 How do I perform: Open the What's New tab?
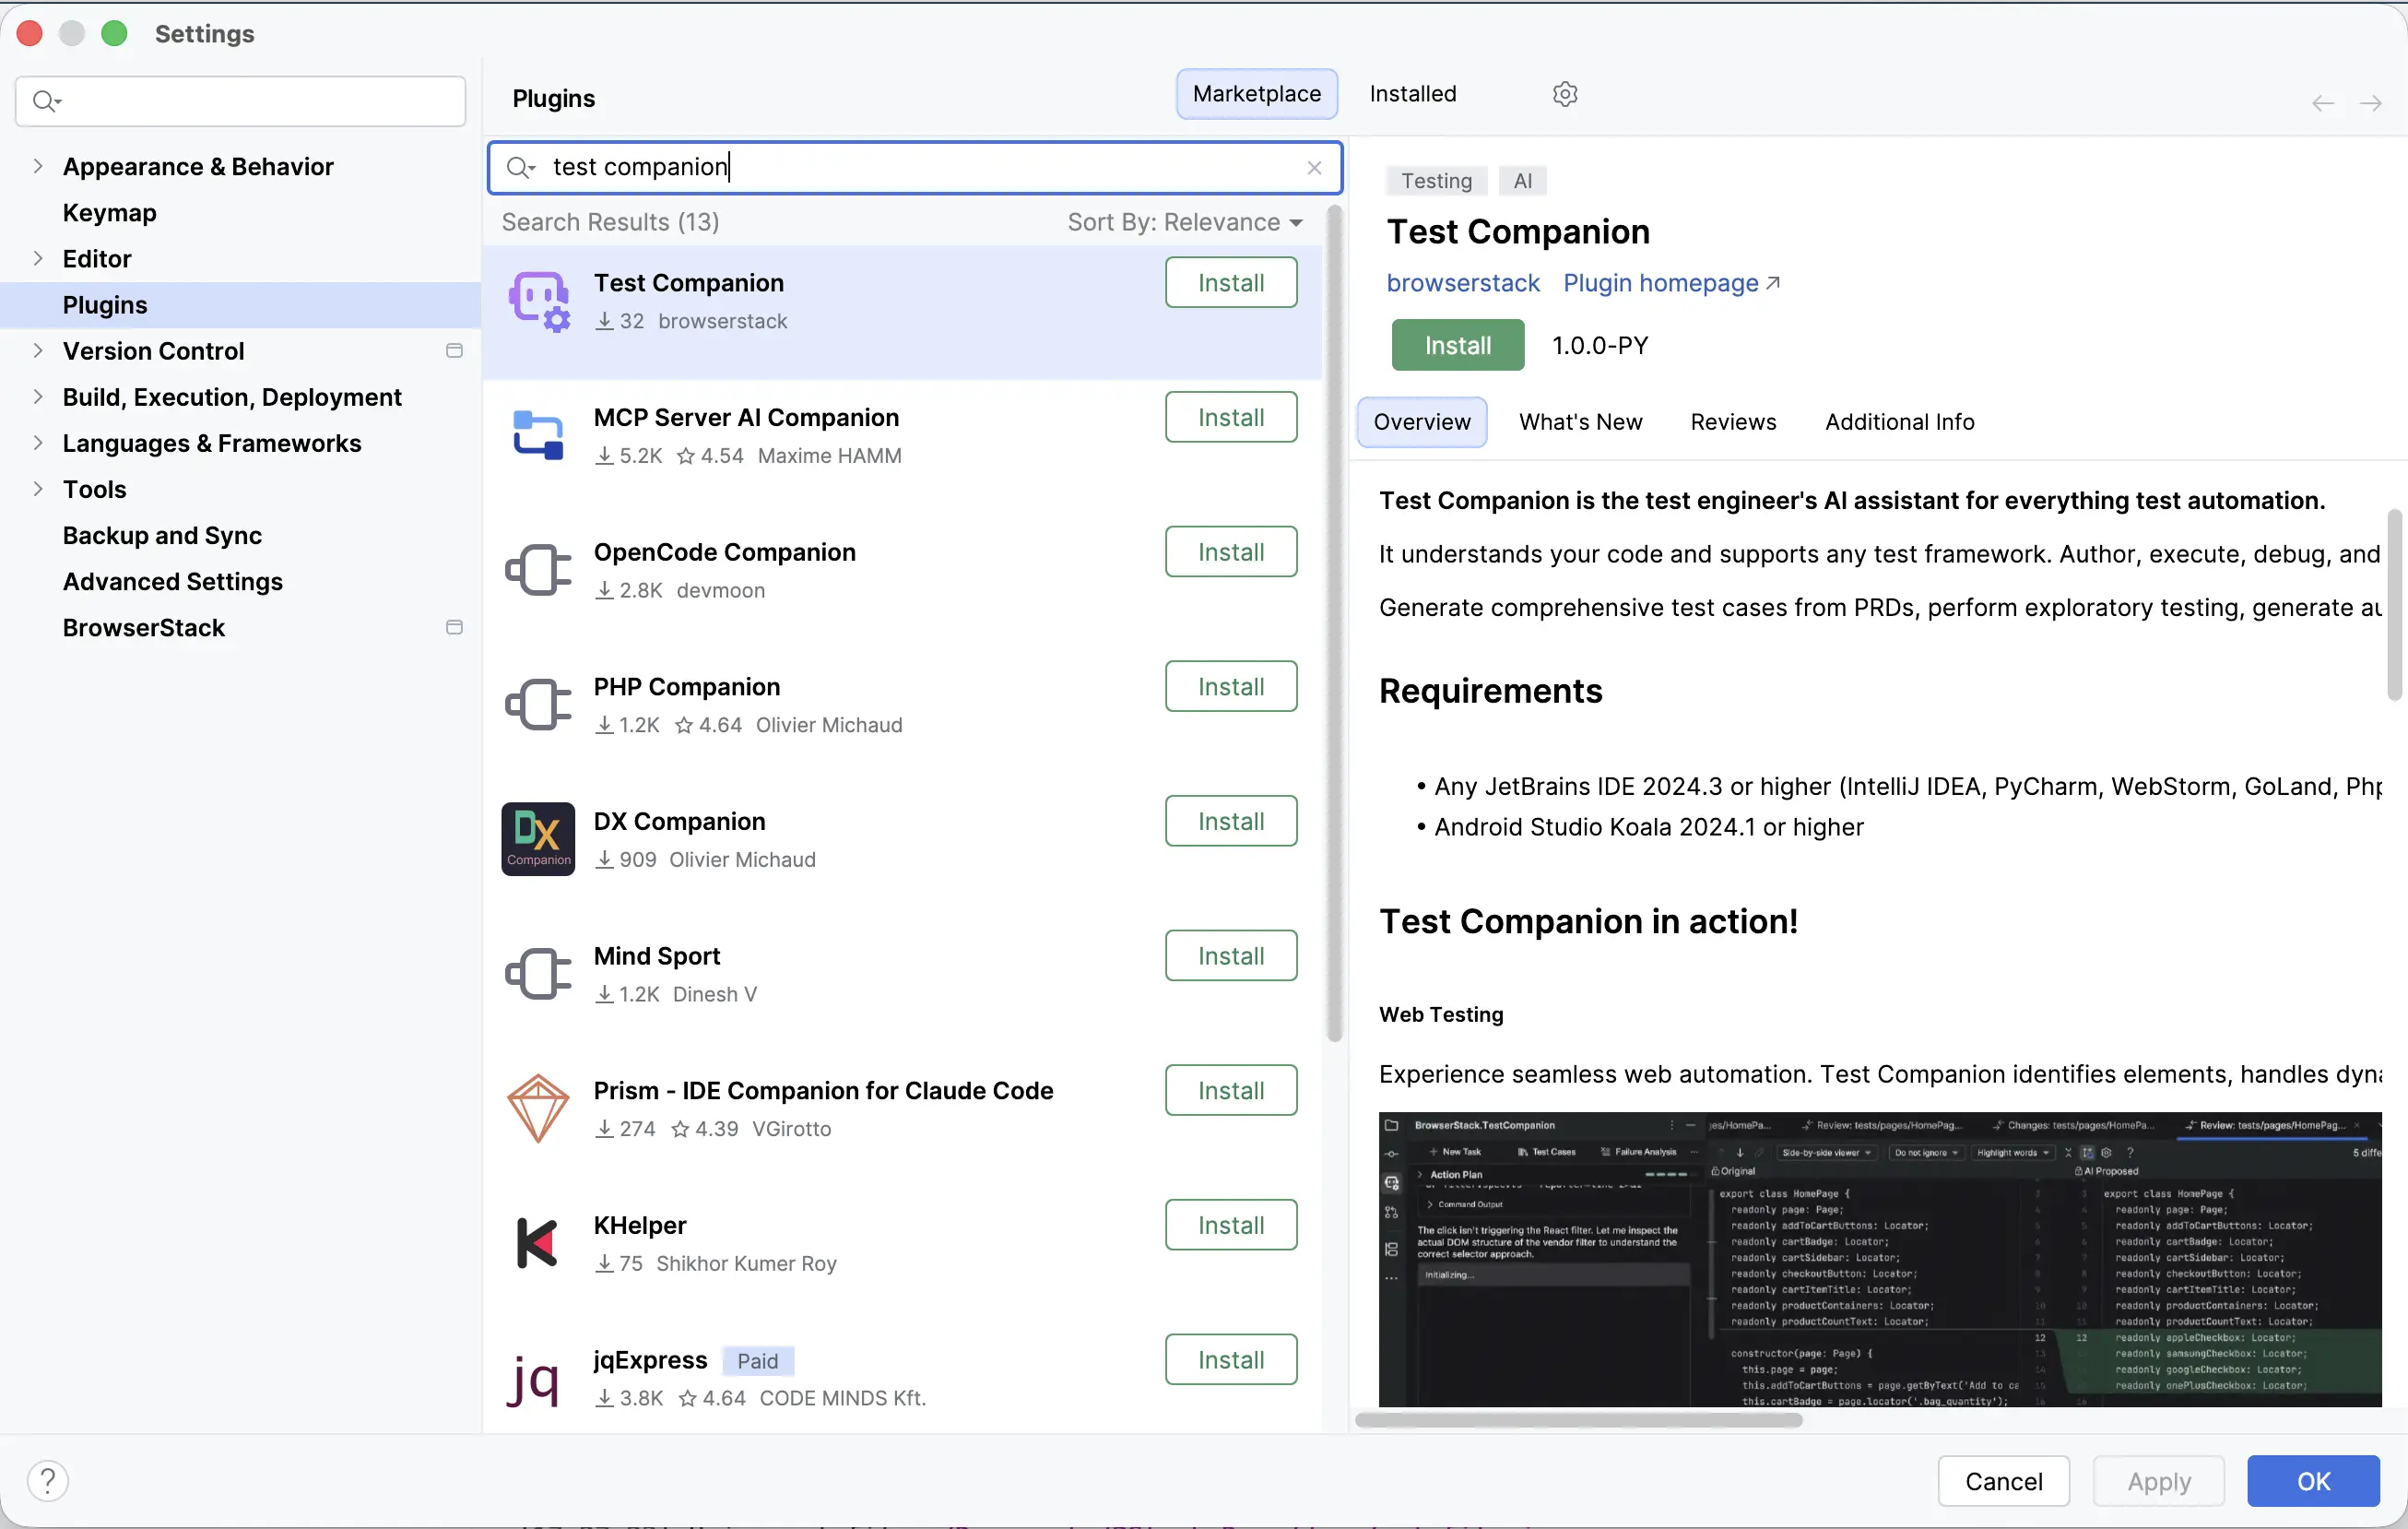pos(1580,422)
